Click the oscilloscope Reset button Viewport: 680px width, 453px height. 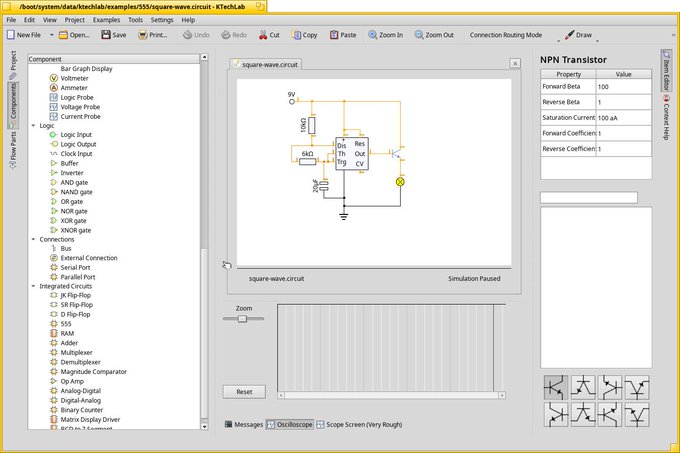244,392
